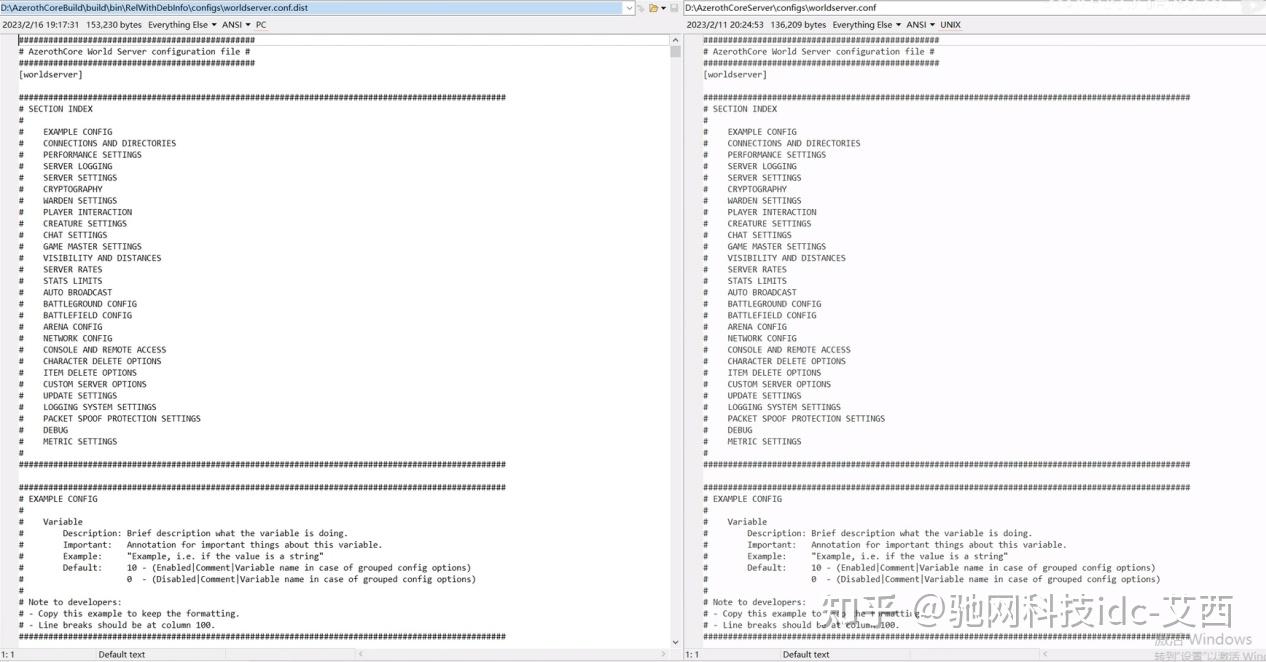Click the 2023/2/11 20:24:53 timestamp

725,24
